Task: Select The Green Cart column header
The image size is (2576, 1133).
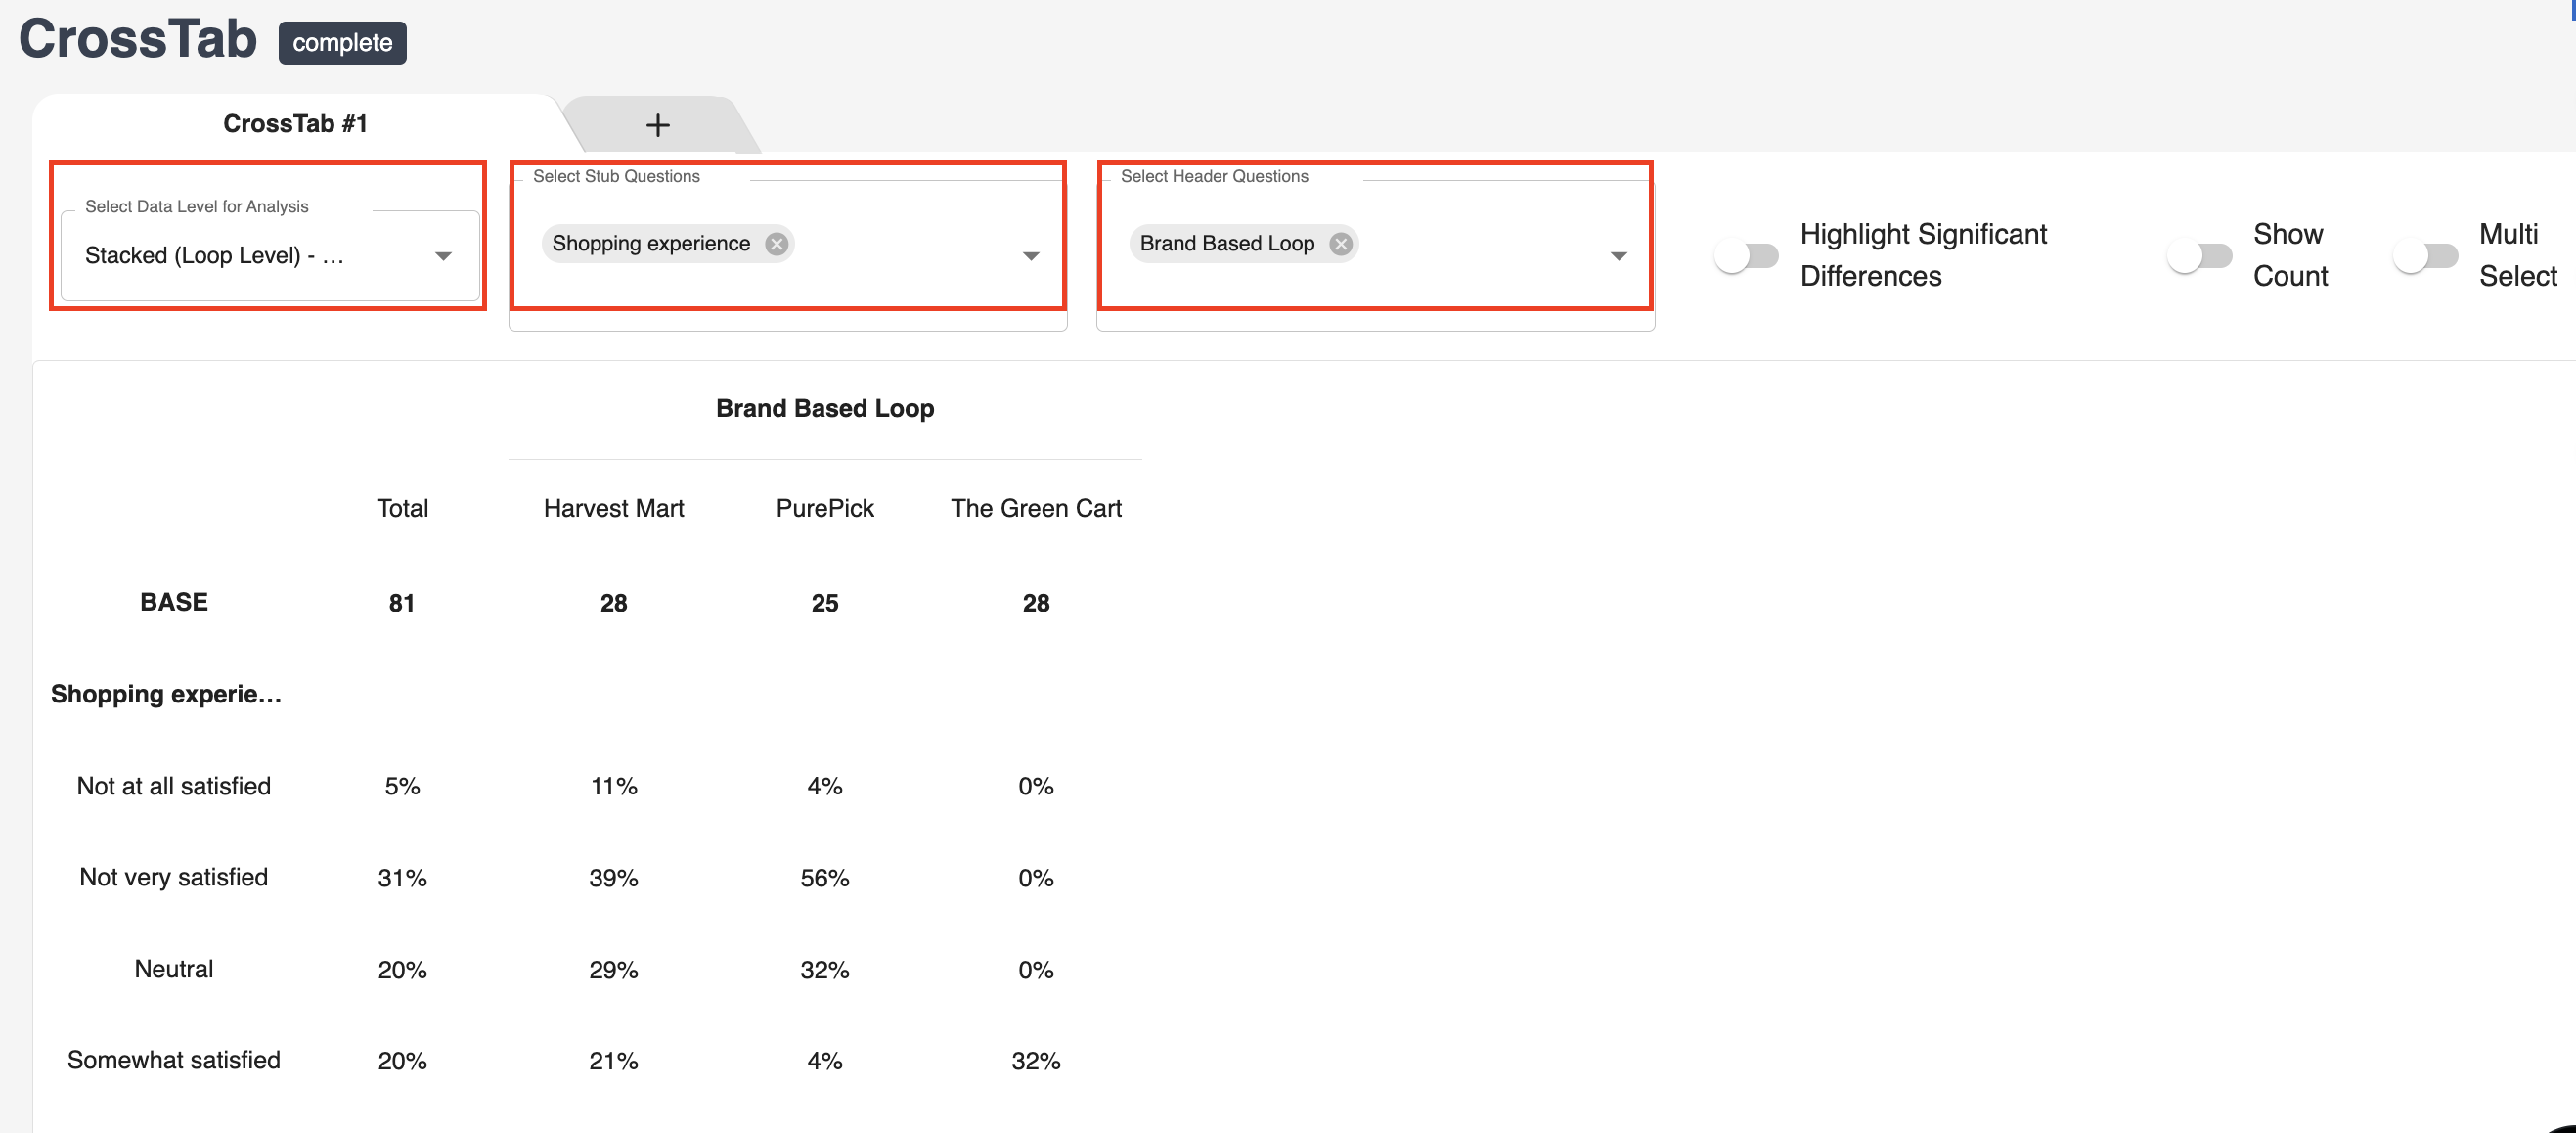Action: pyautogui.click(x=1035, y=508)
